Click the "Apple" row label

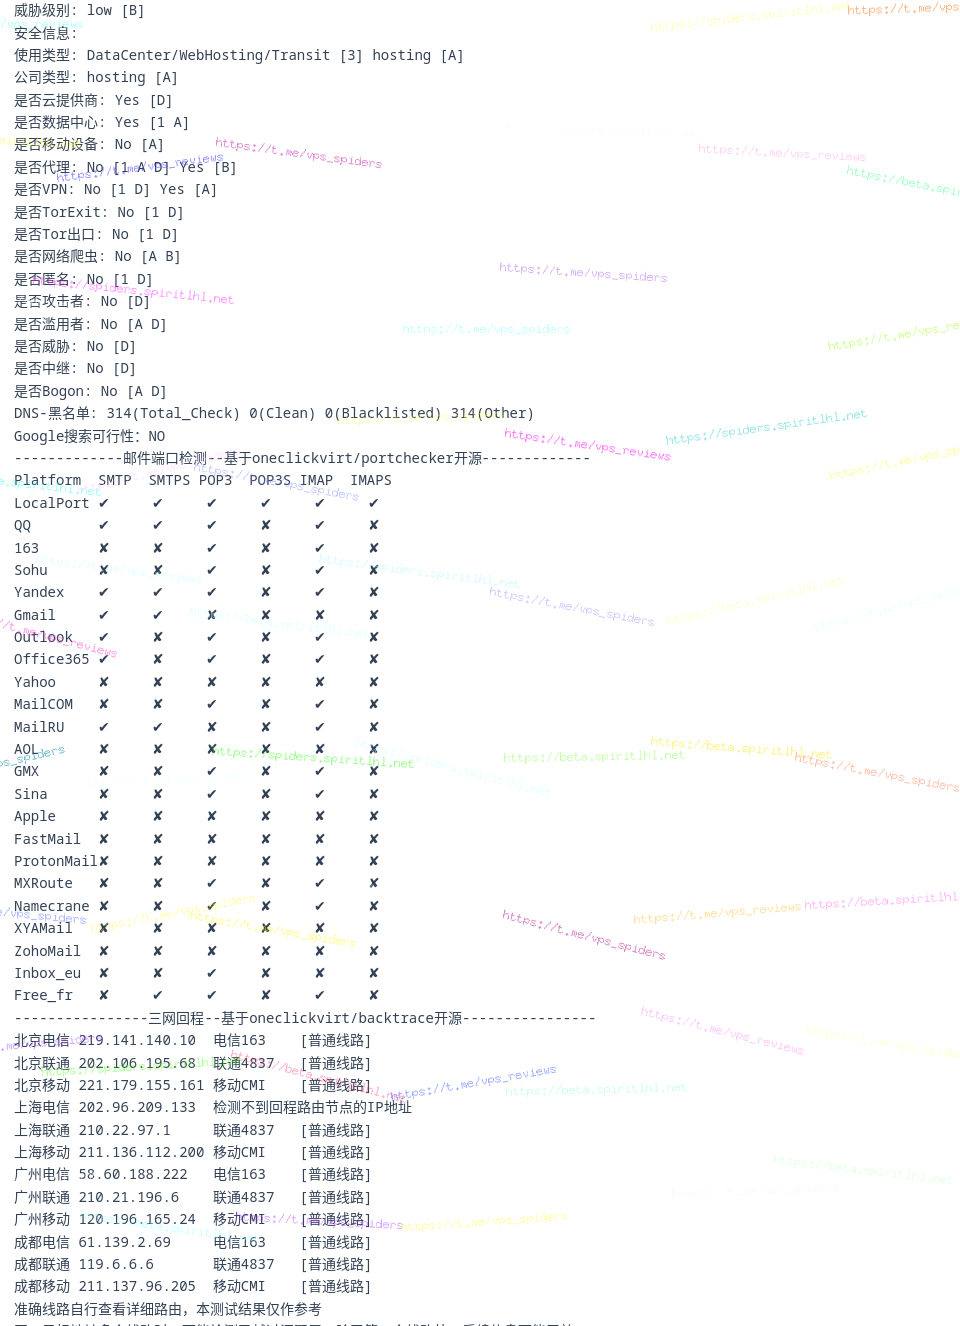click(x=35, y=816)
